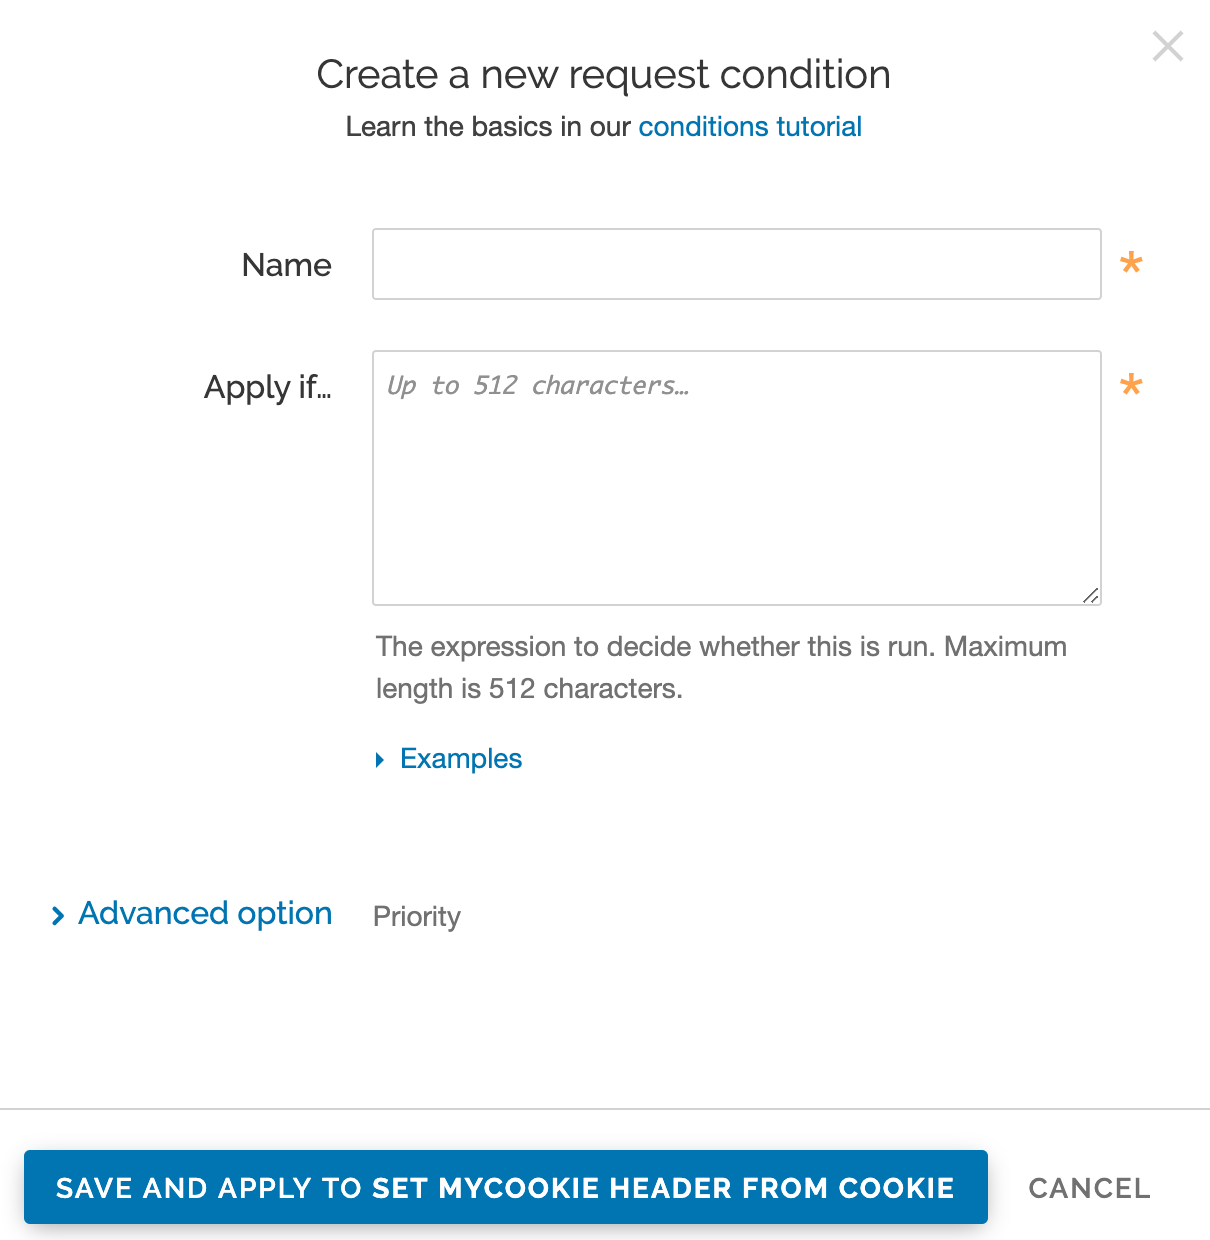The image size is (1210, 1240).
Task: Click the dialog title text
Action: click(x=604, y=74)
